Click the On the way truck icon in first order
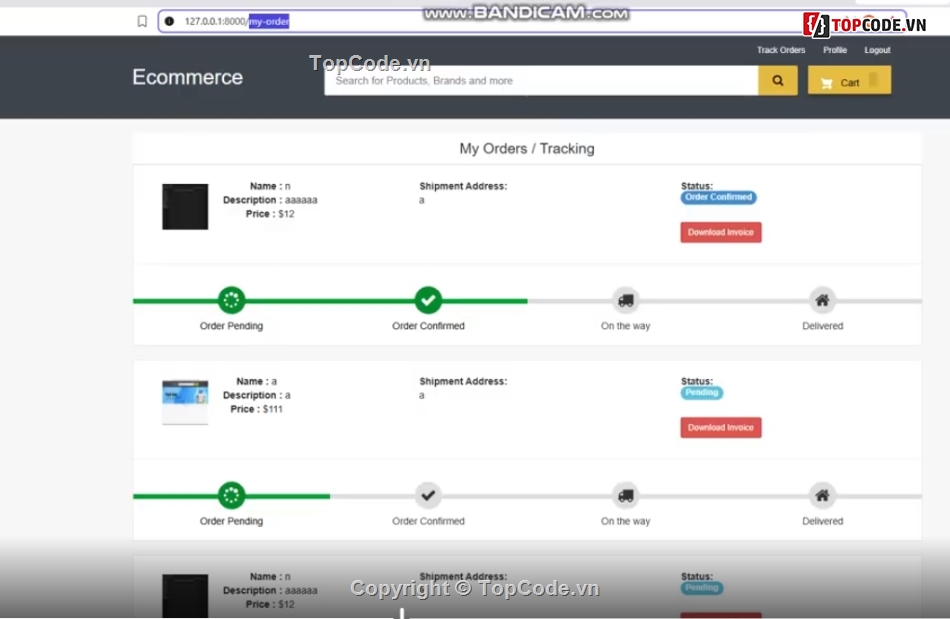Image resolution: width=950 pixels, height=619 pixels. pyautogui.click(x=625, y=300)
